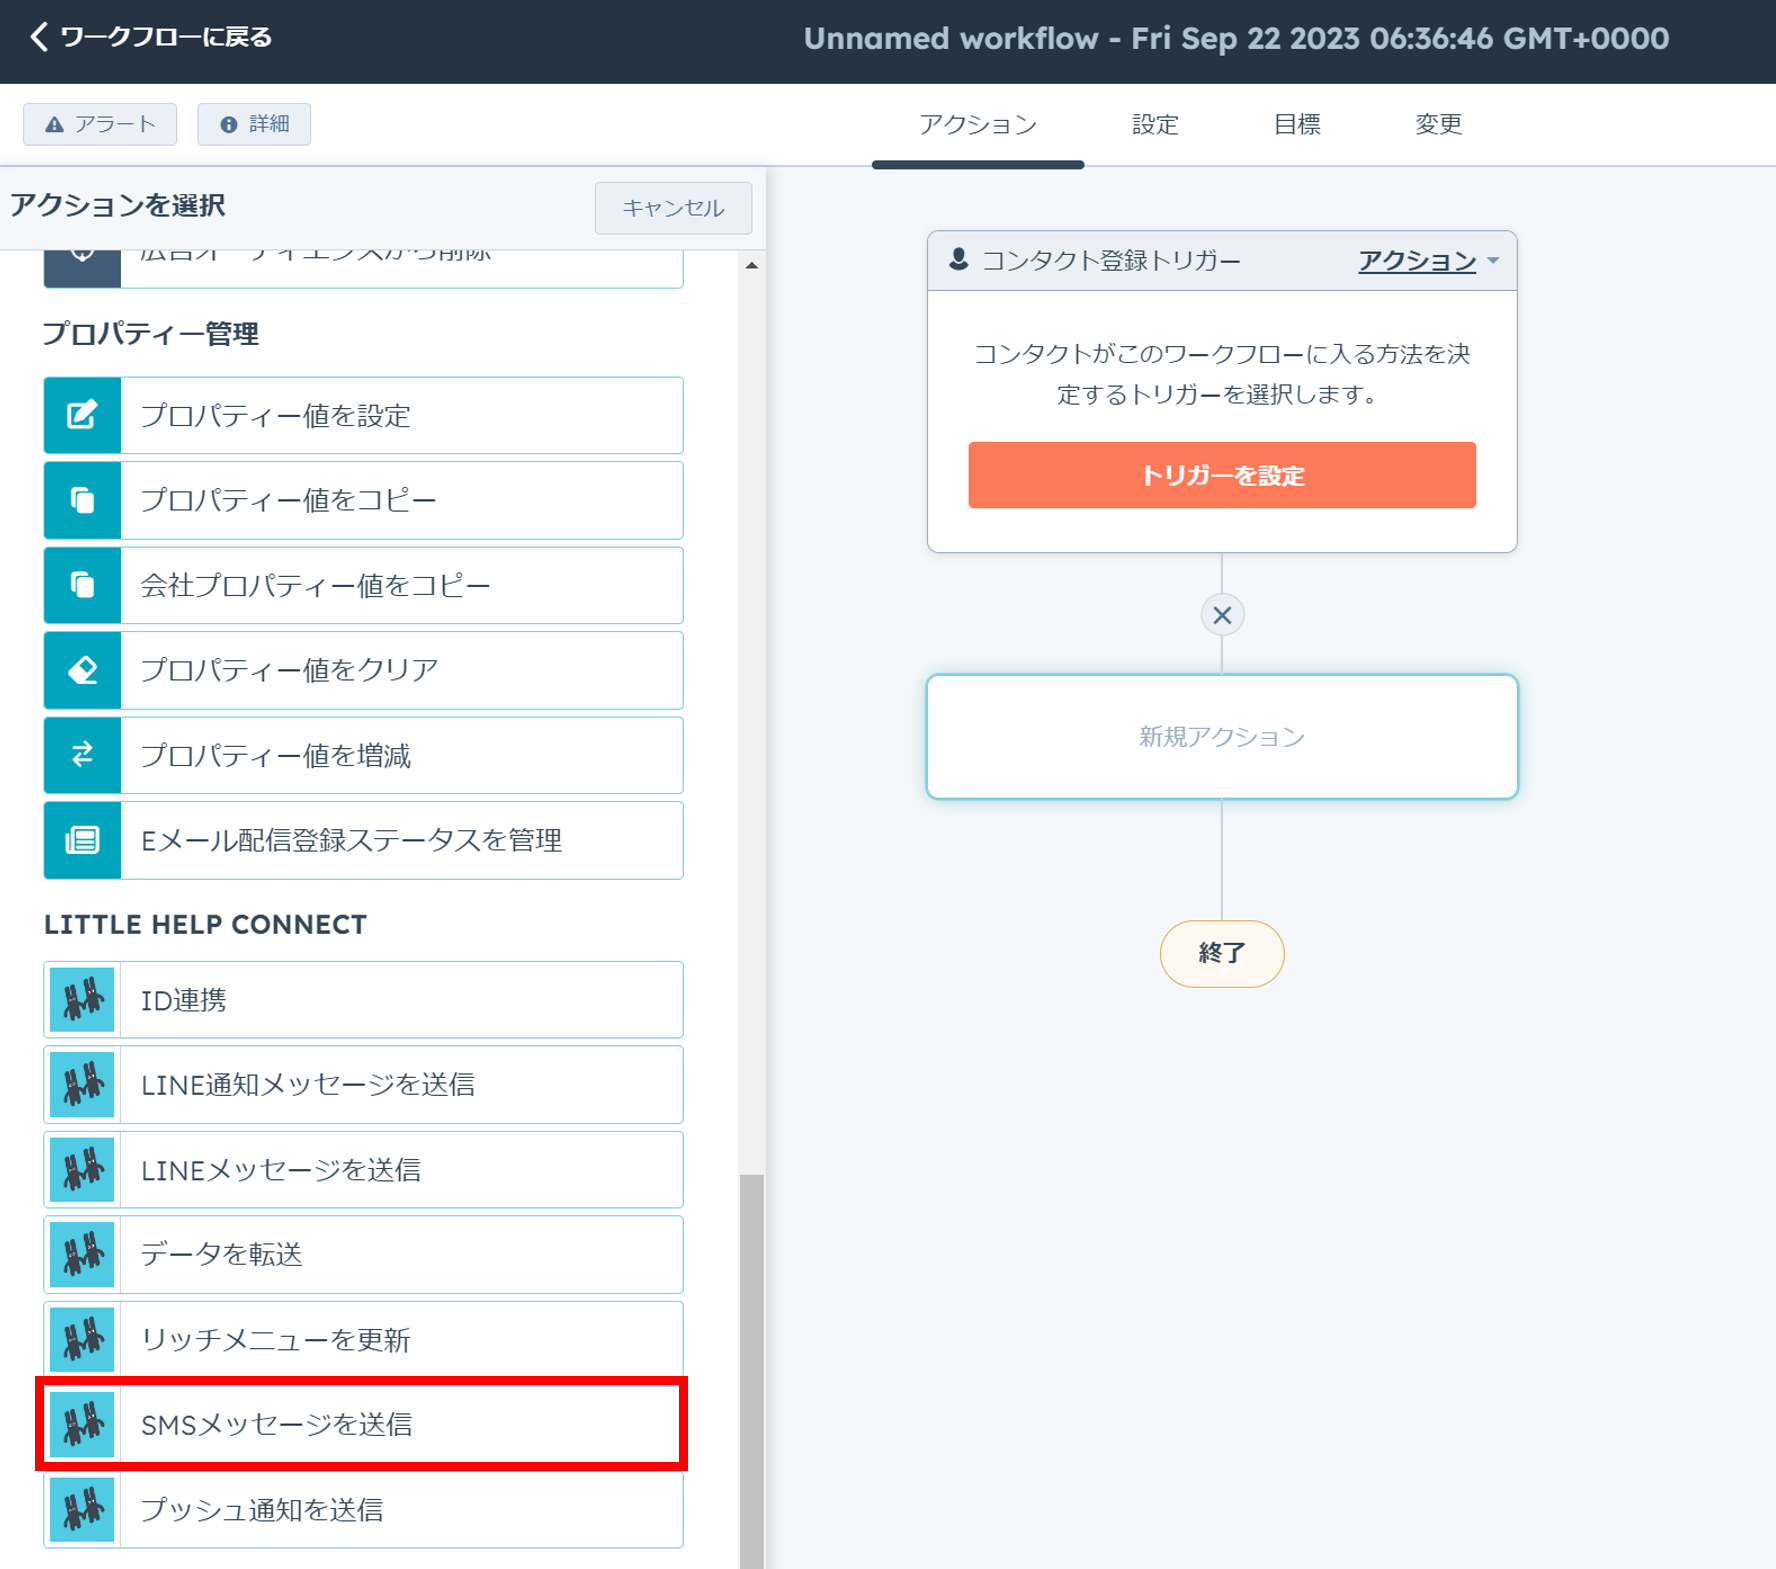1776x1569 pixels.
Task: Select the SMSメッセージを送信 action
Action: pos(362,1424)
